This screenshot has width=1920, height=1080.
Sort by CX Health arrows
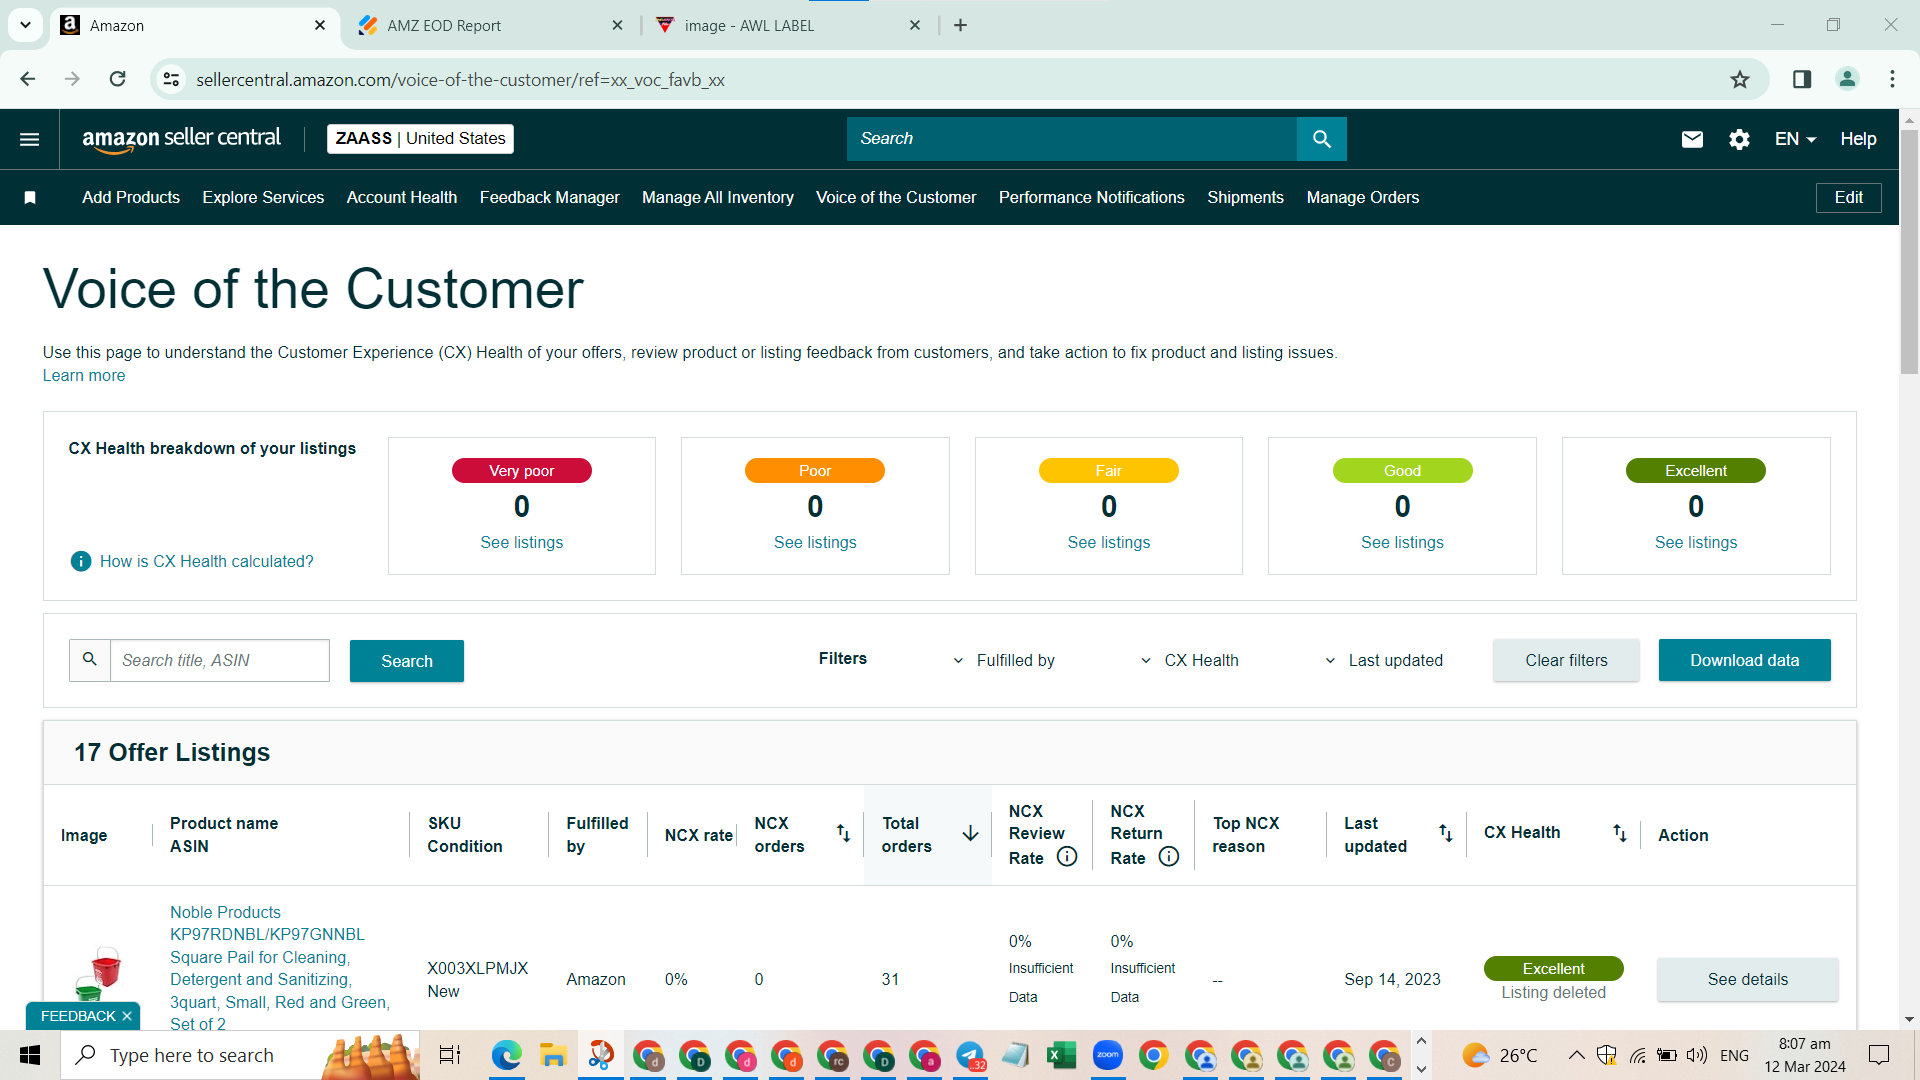[1619, 833]
